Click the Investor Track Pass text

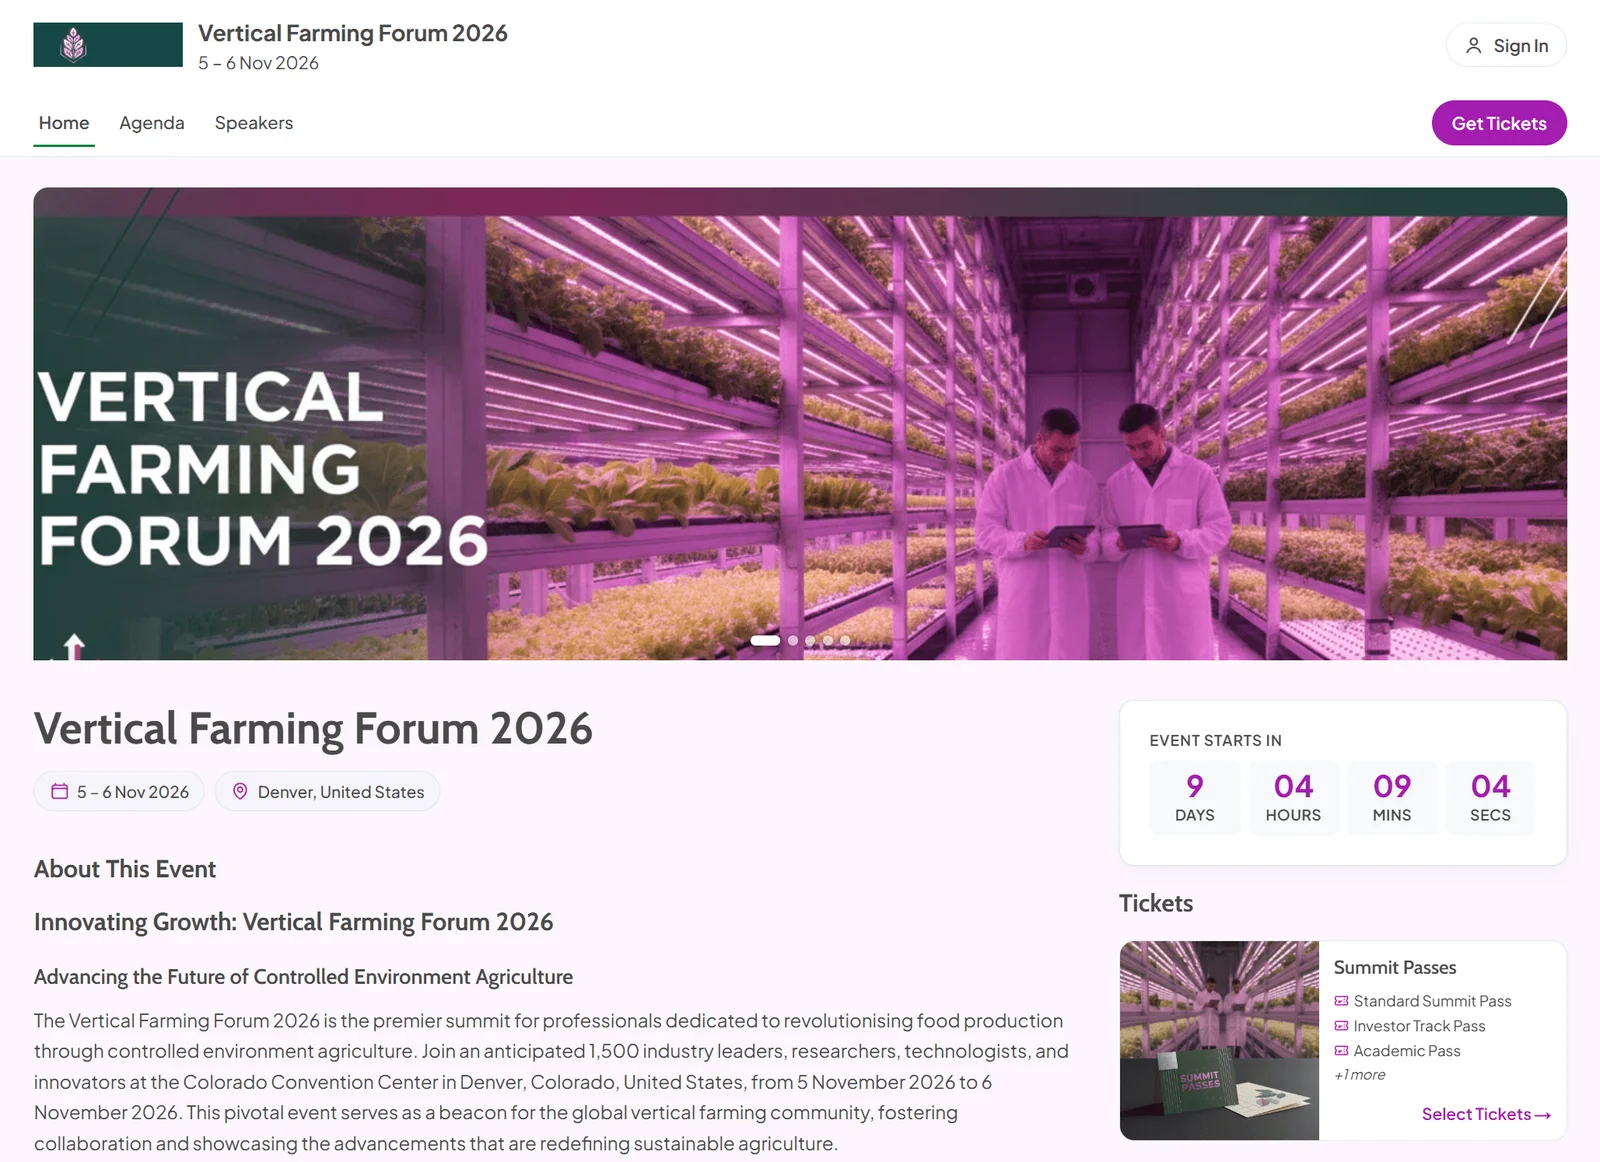tap(1419, 1026)
